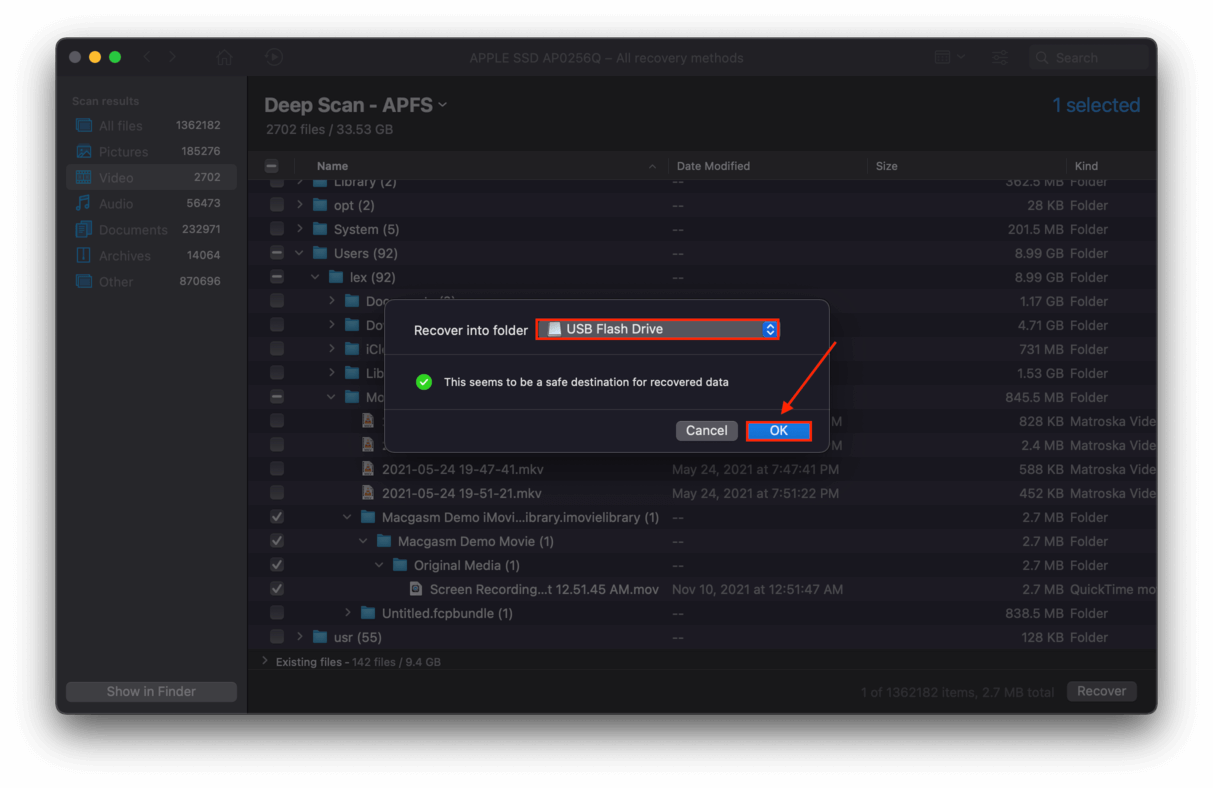Click Show in Finder button
The width and height of the screenshot is (1213, 788).
pyautogui.click(x=151, y=691)
